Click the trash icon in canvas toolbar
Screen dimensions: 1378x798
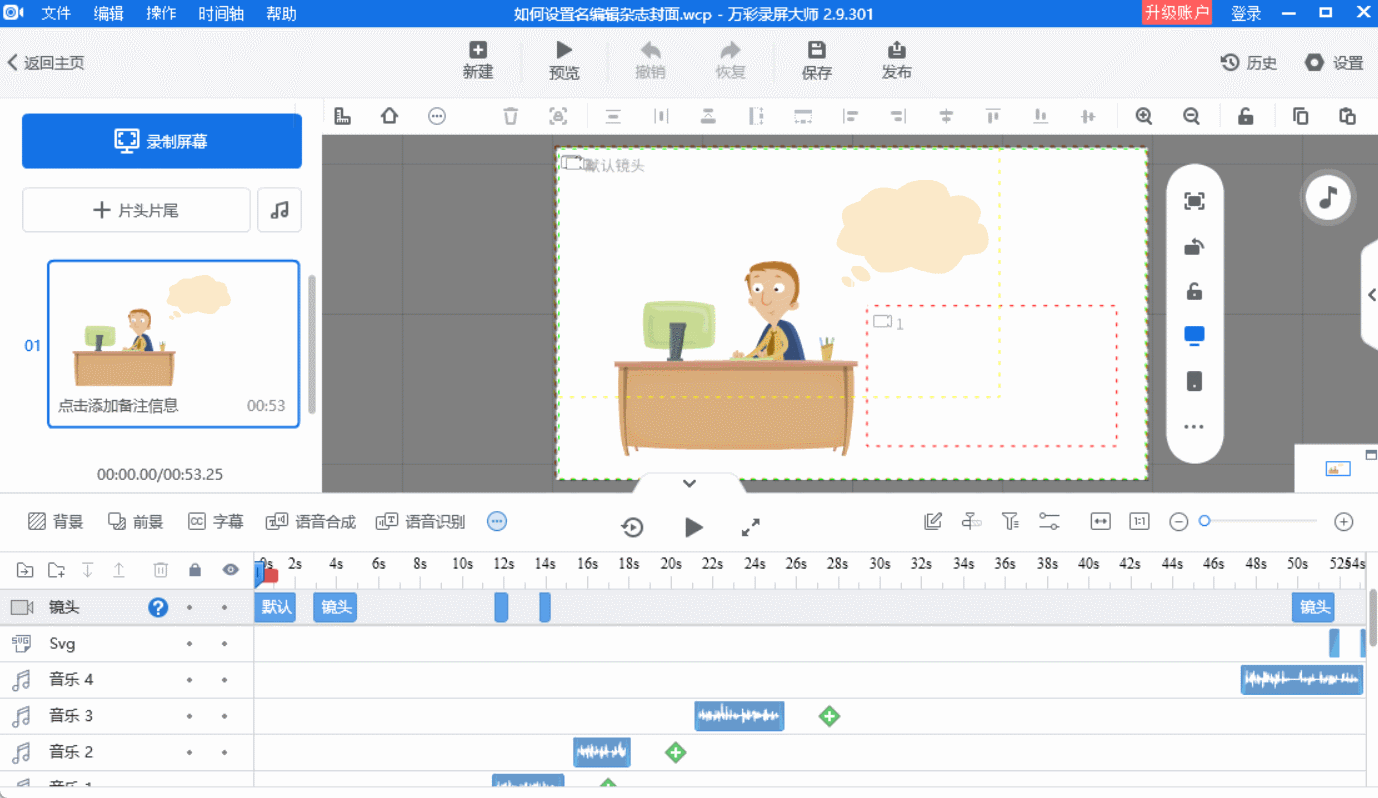[x=511, y=116]
